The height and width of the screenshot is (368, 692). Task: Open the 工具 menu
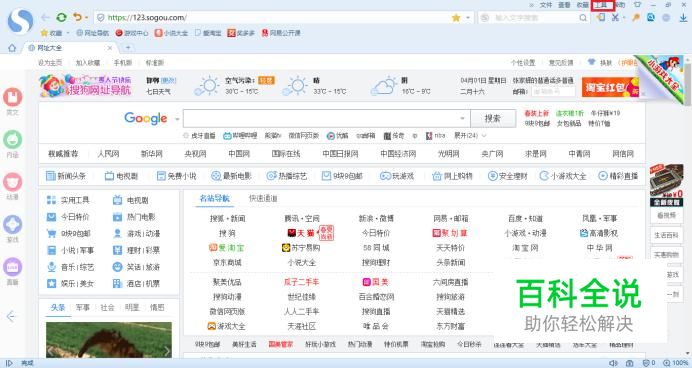pyautogui.click(x=601, y=5)
